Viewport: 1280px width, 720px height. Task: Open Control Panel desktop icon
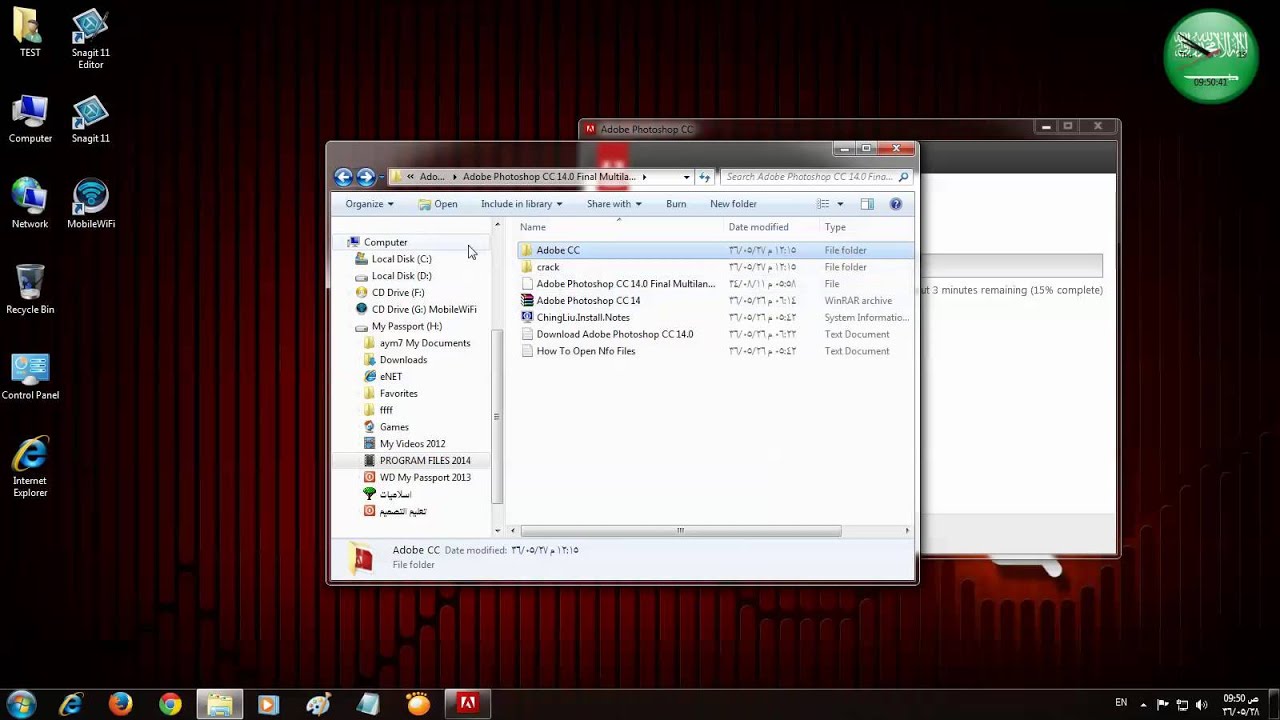point(30,375)
